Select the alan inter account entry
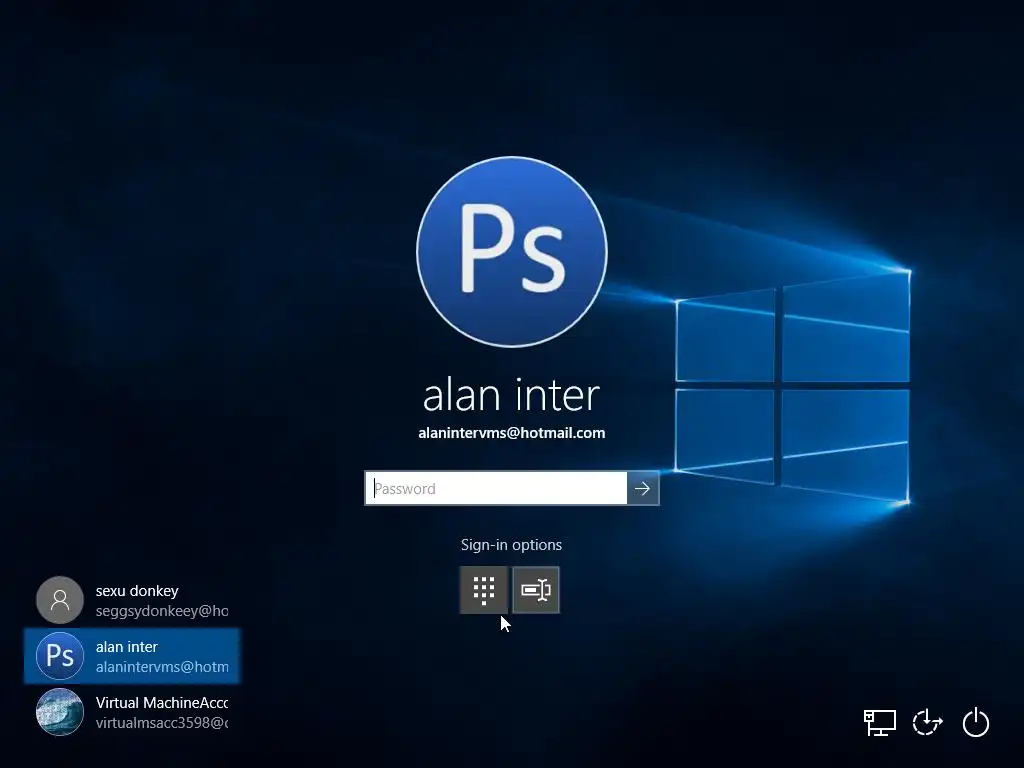1024x768 pixels. [132, 656]
